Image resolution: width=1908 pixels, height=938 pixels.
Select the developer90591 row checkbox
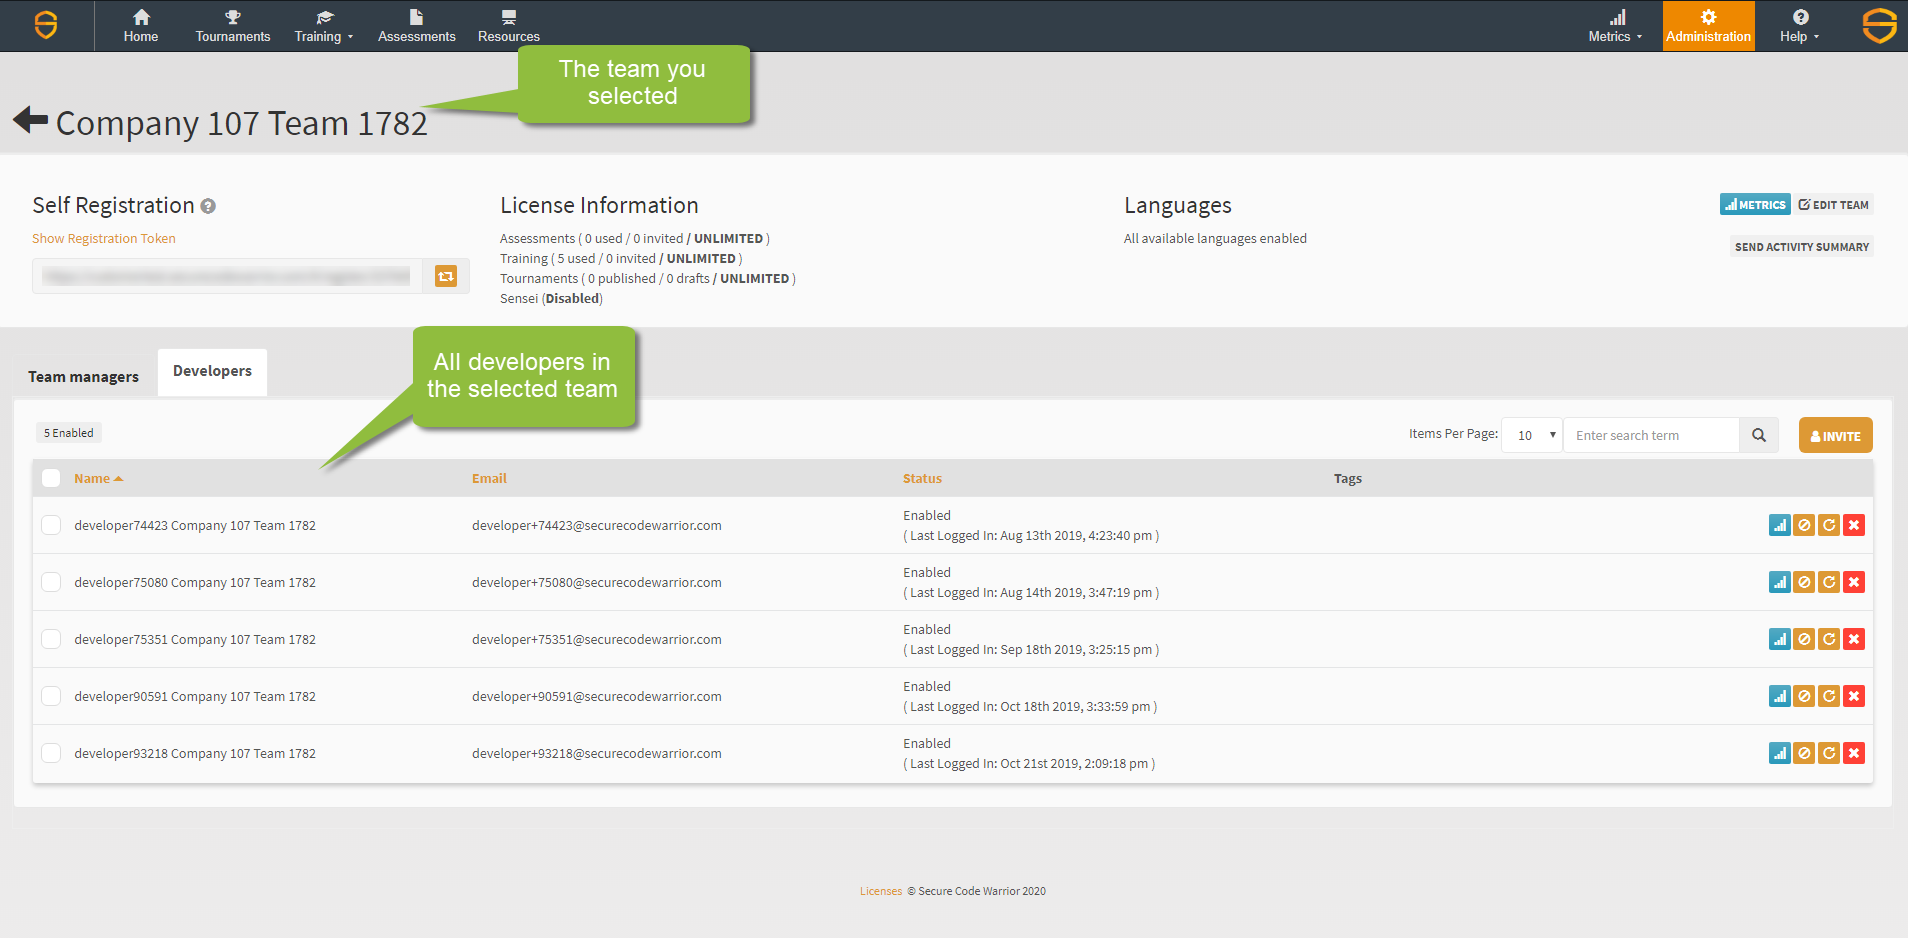click(51, 696)
